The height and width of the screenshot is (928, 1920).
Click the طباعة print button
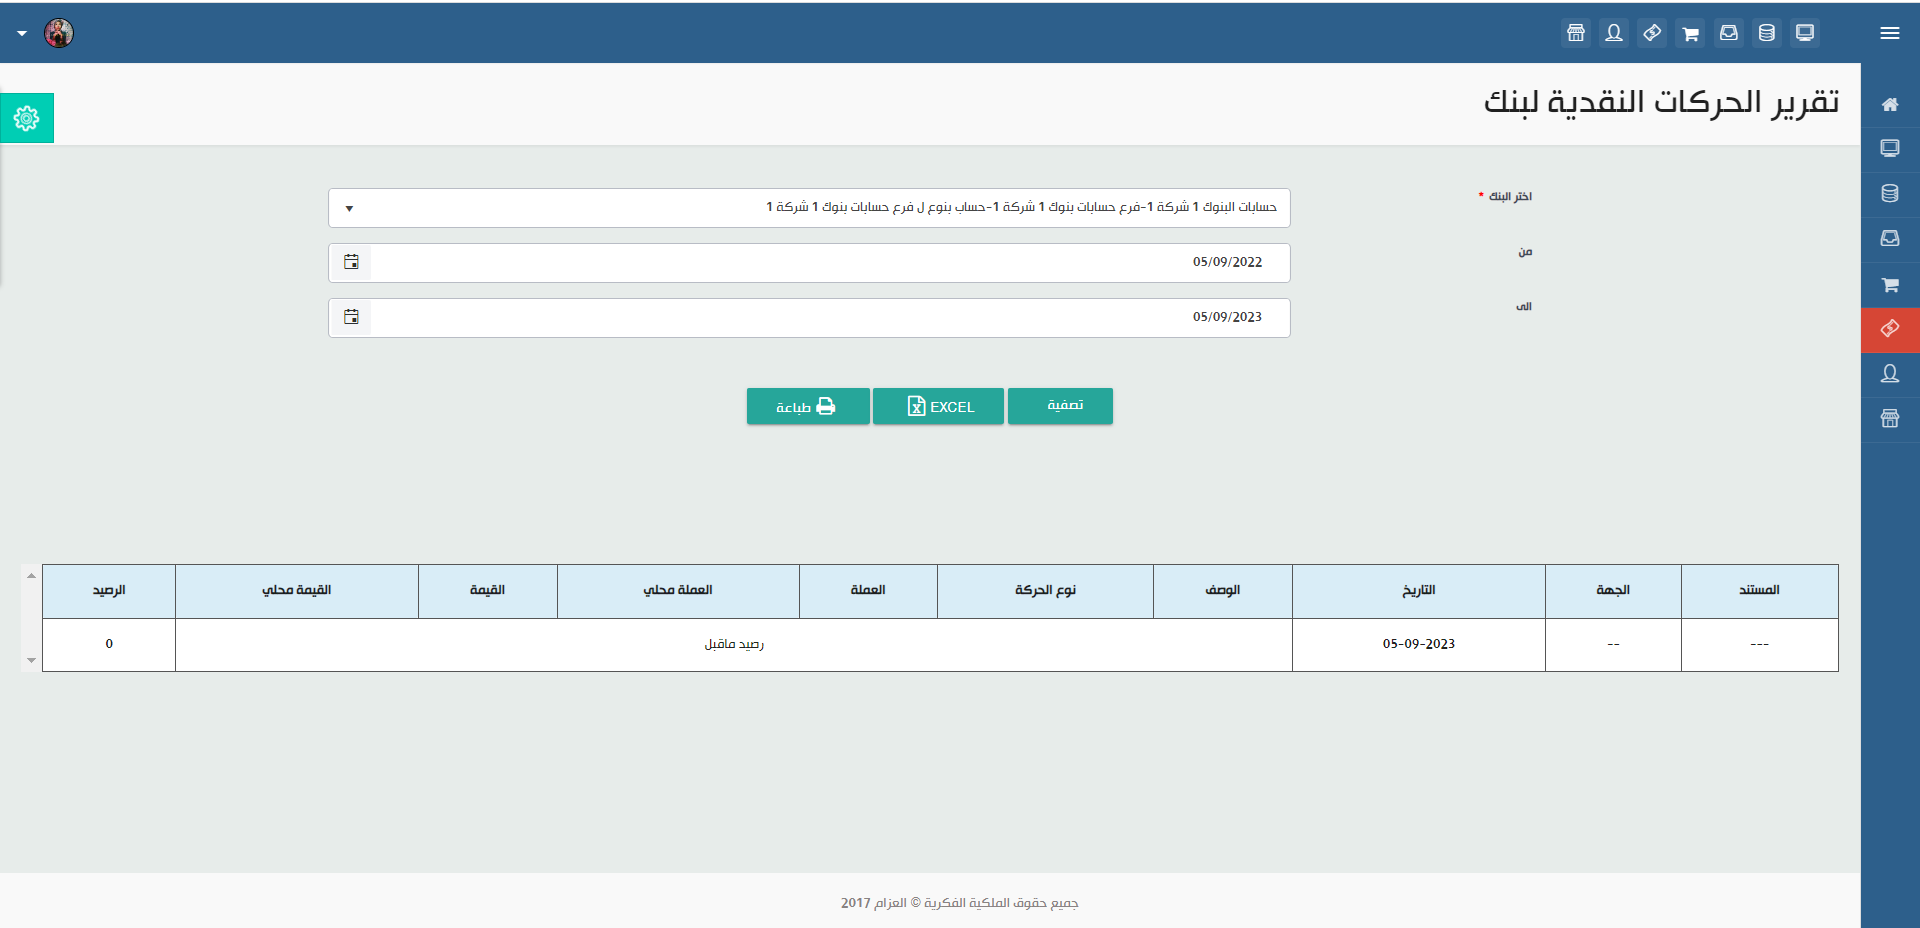[808, 406]
